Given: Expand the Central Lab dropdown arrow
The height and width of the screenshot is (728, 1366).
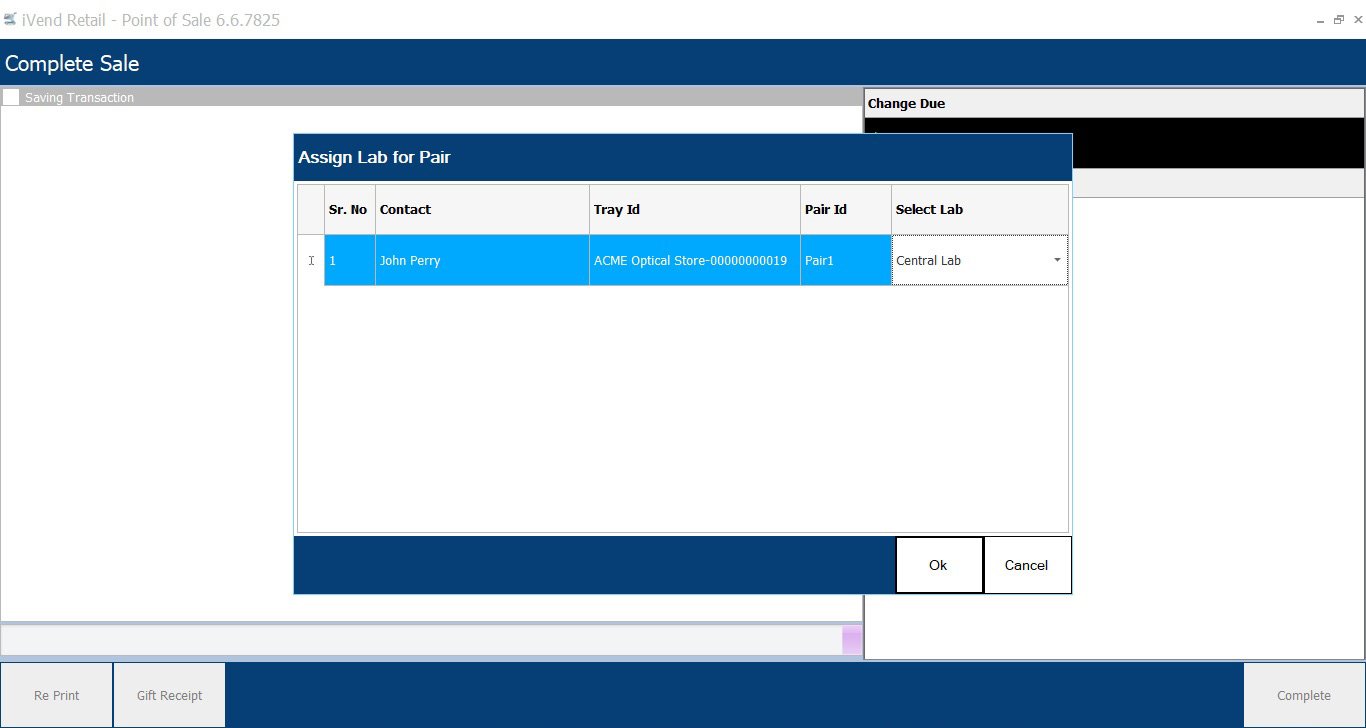Looking at the screenshot, I should tap(1057, 261).
